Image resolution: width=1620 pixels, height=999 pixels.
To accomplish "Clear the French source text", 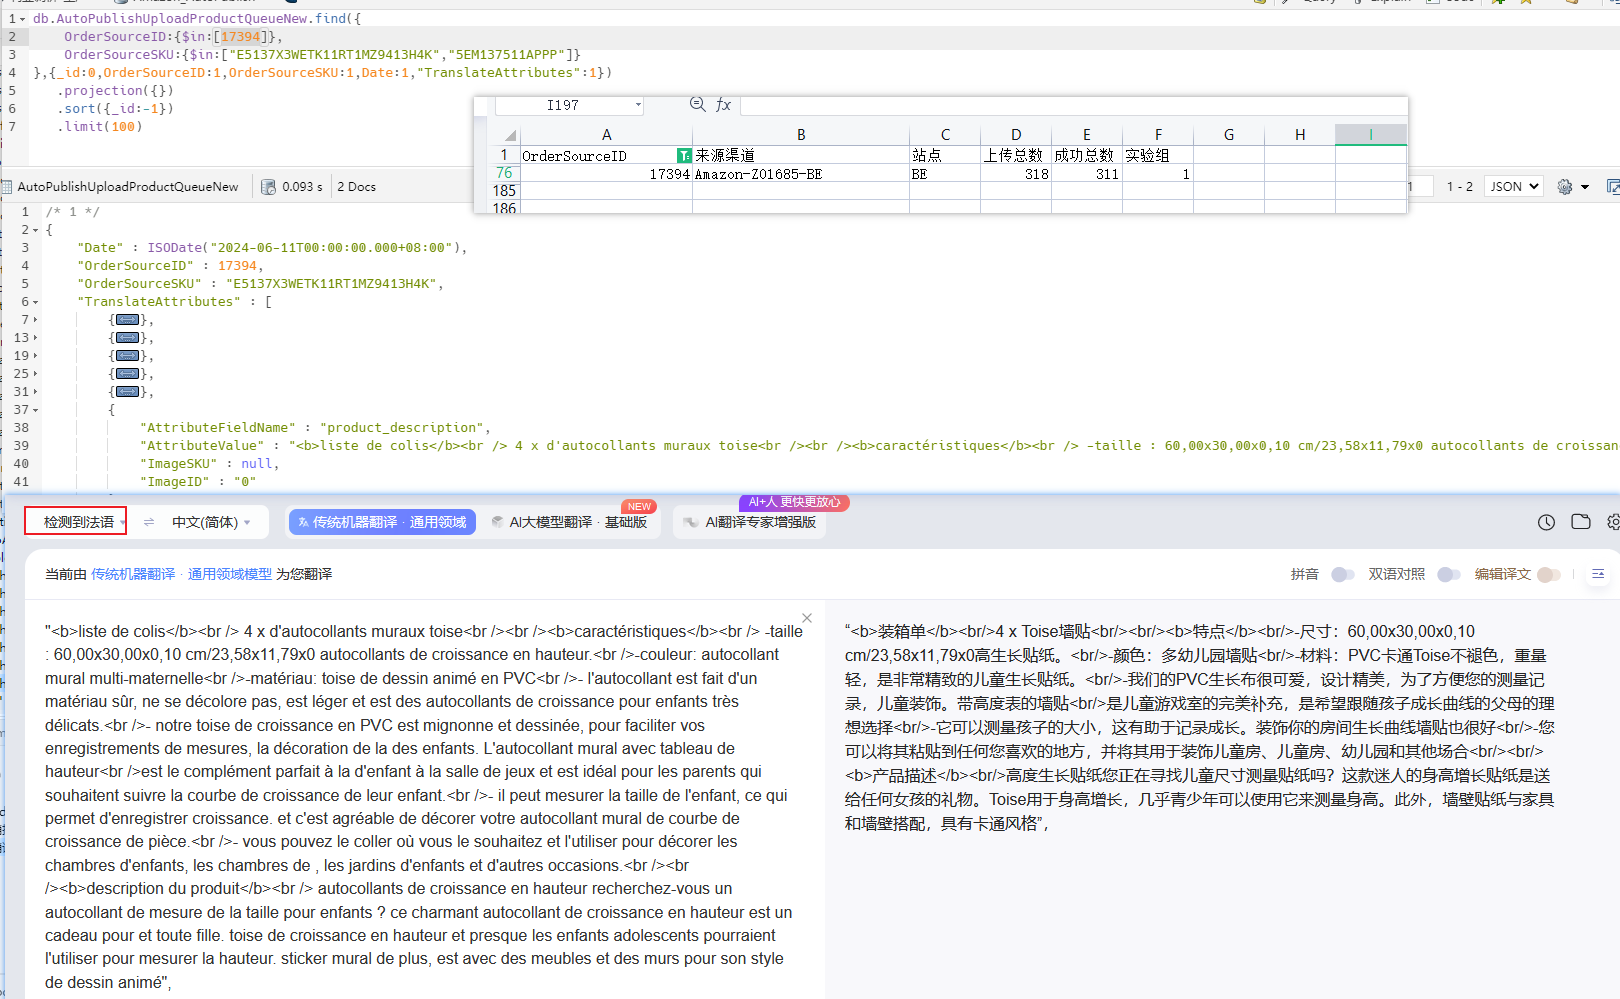I will tap(807, 618).
